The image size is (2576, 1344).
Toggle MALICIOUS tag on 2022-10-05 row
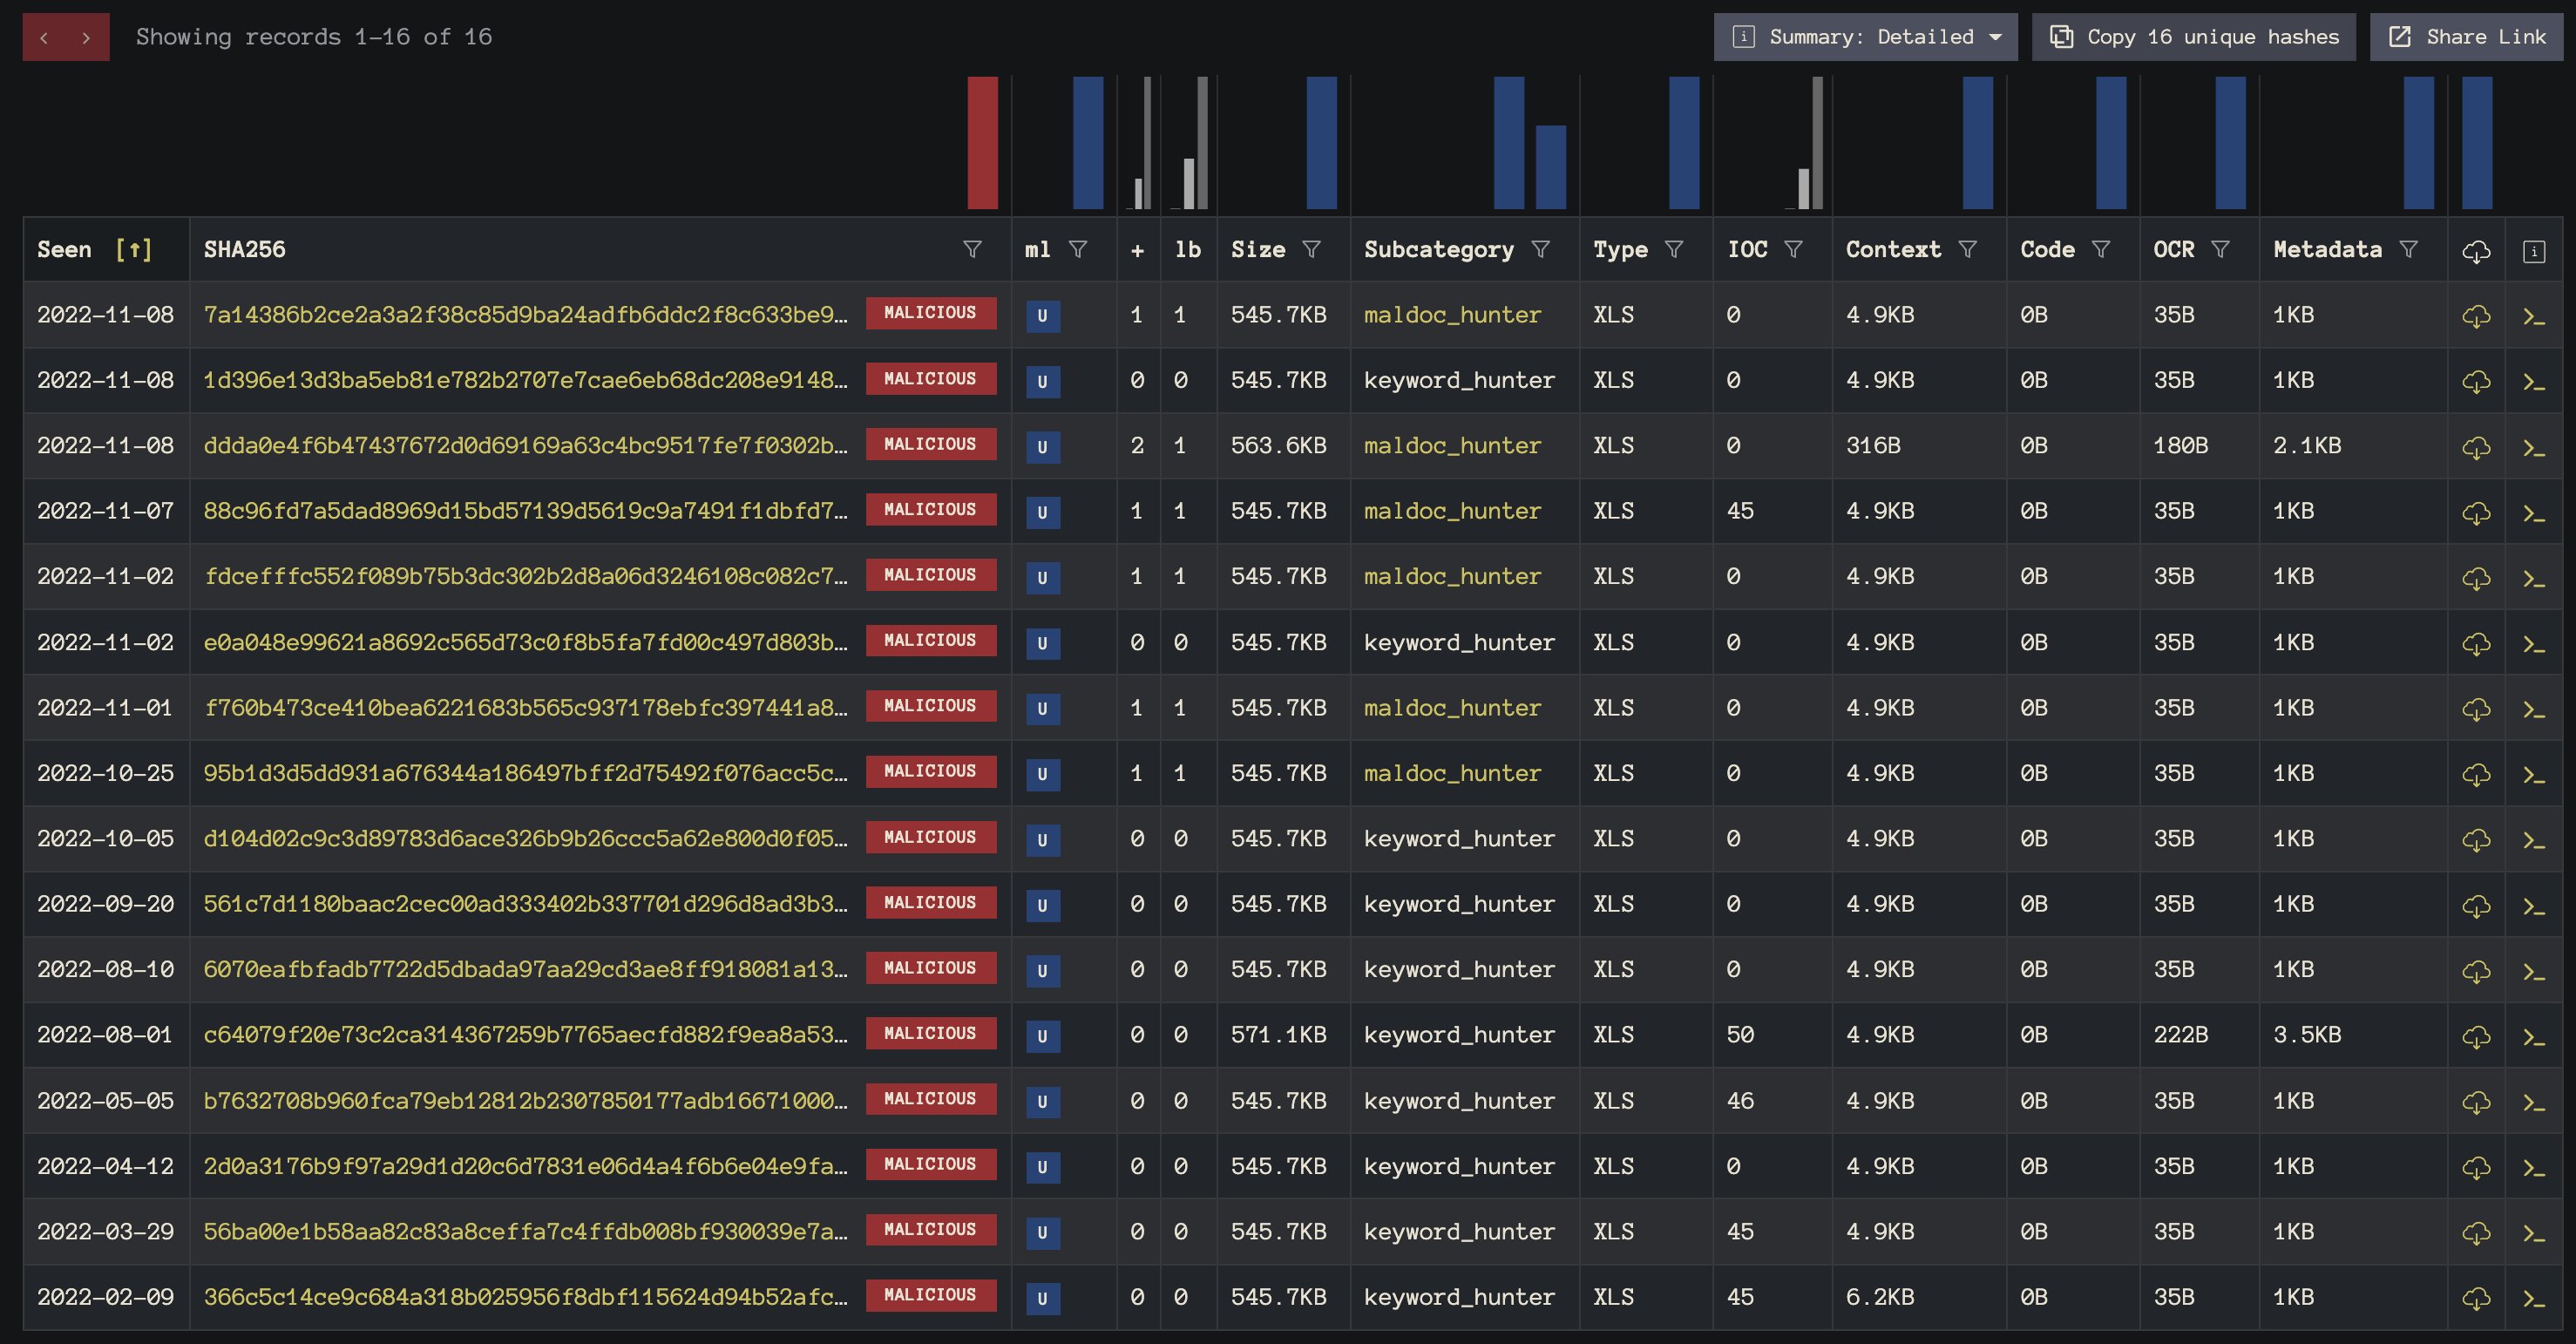(x=930, y=838)
